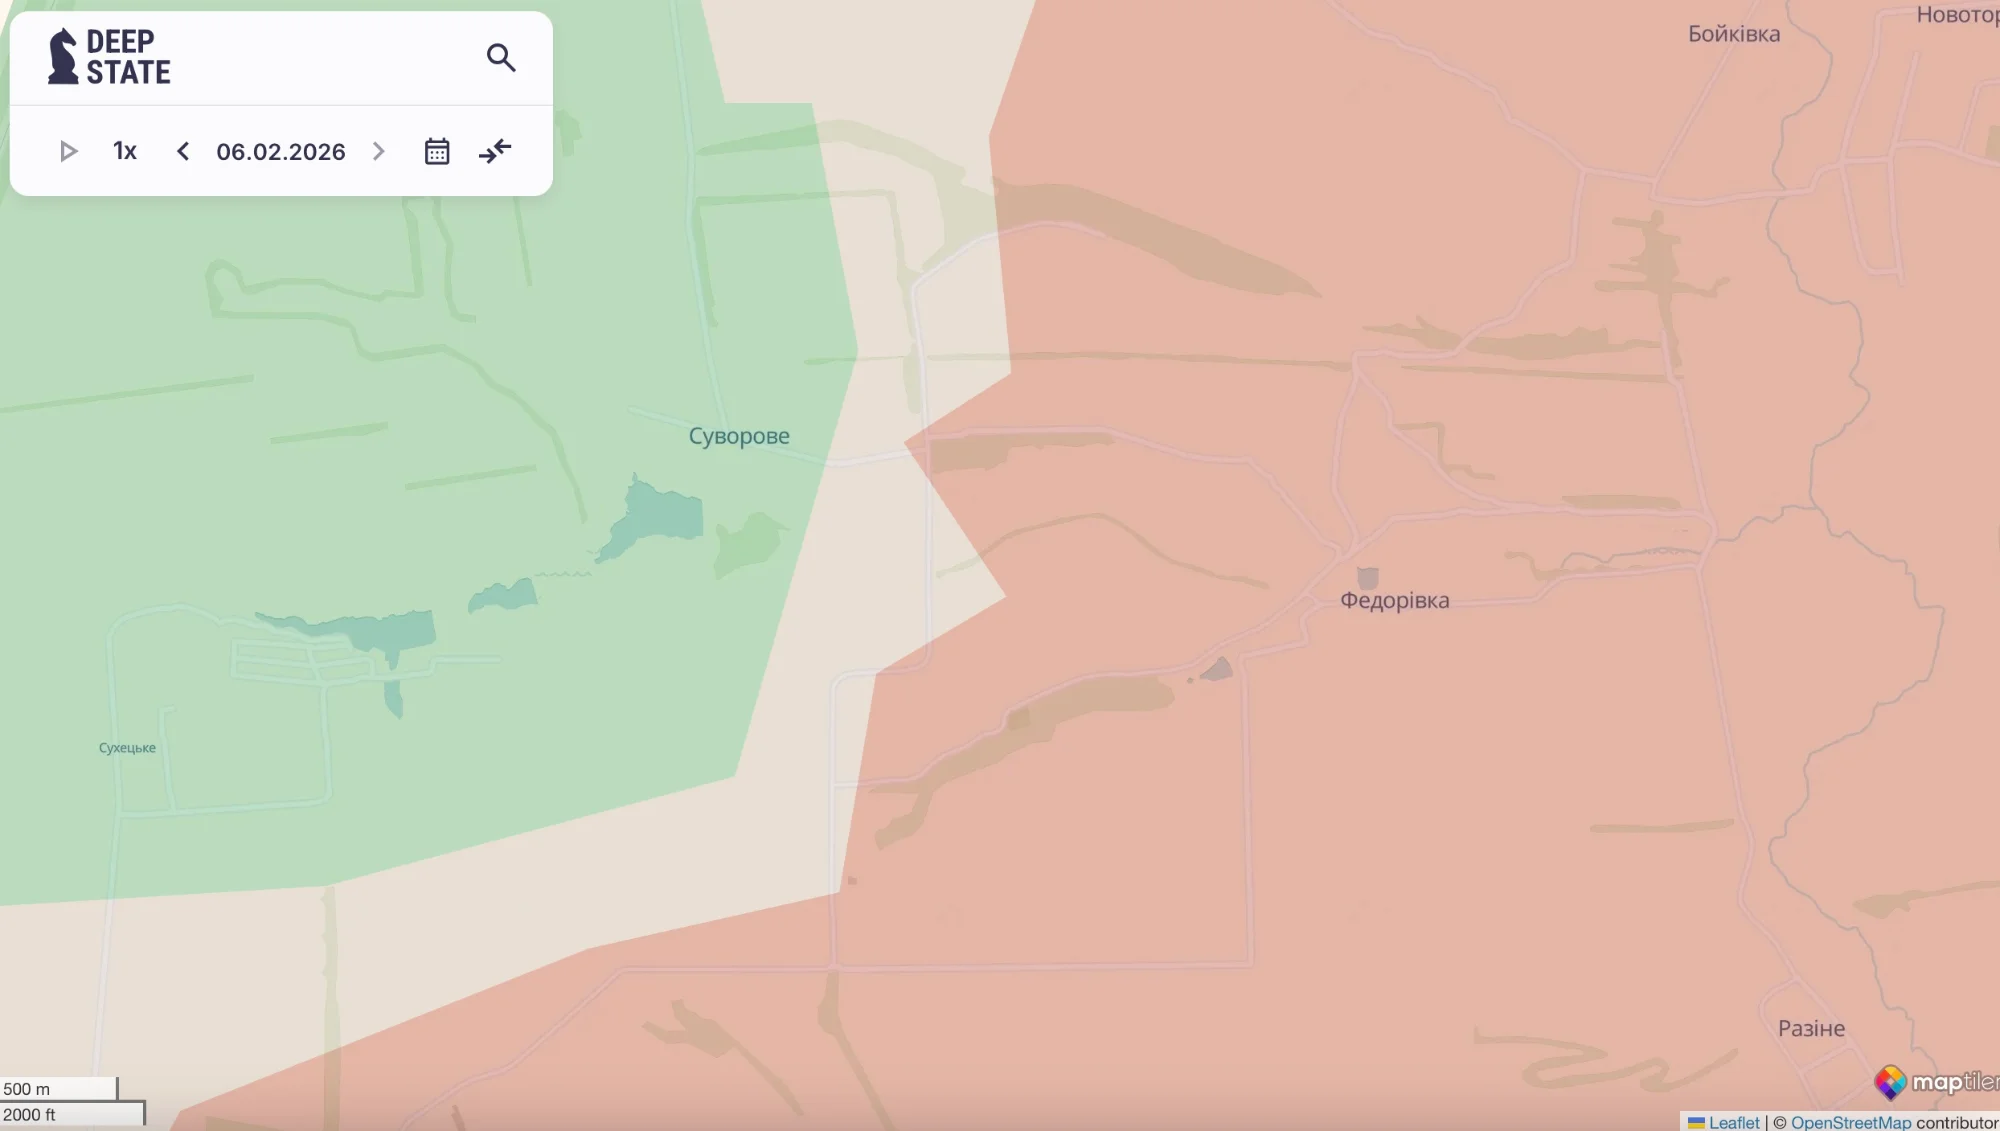2000x1131 pixels.
Task: Change the 1x playback speed
Action: (x=125, y=151)
